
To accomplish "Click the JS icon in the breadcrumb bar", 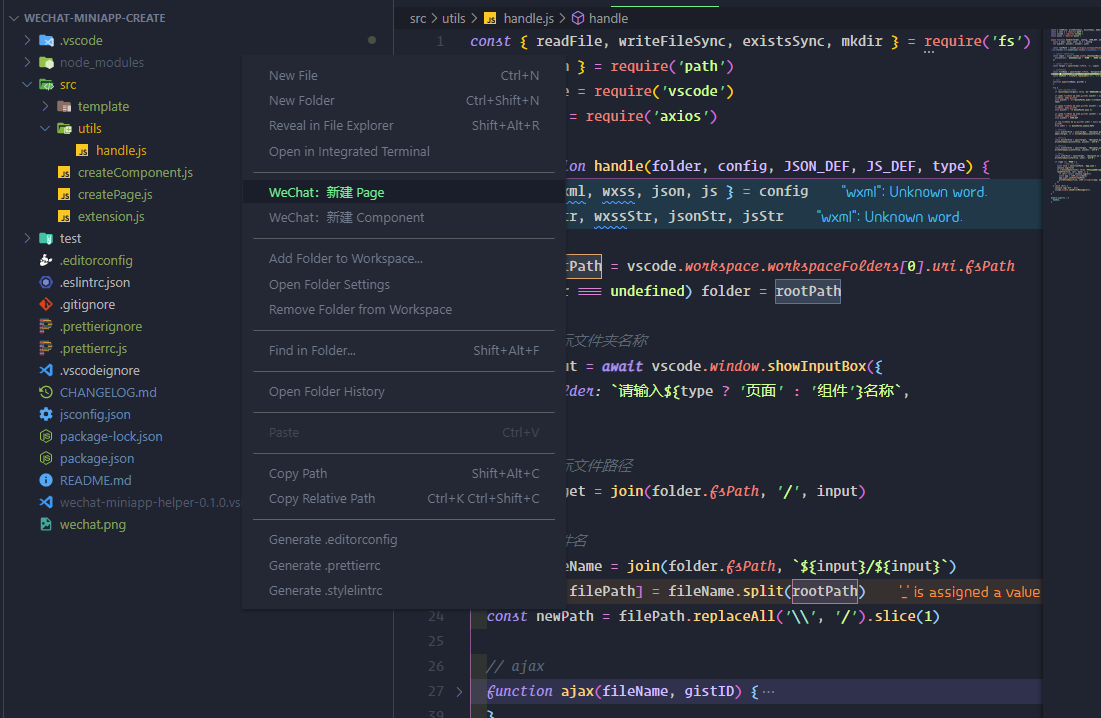I will pyautogui.click(x=490, y=18).
